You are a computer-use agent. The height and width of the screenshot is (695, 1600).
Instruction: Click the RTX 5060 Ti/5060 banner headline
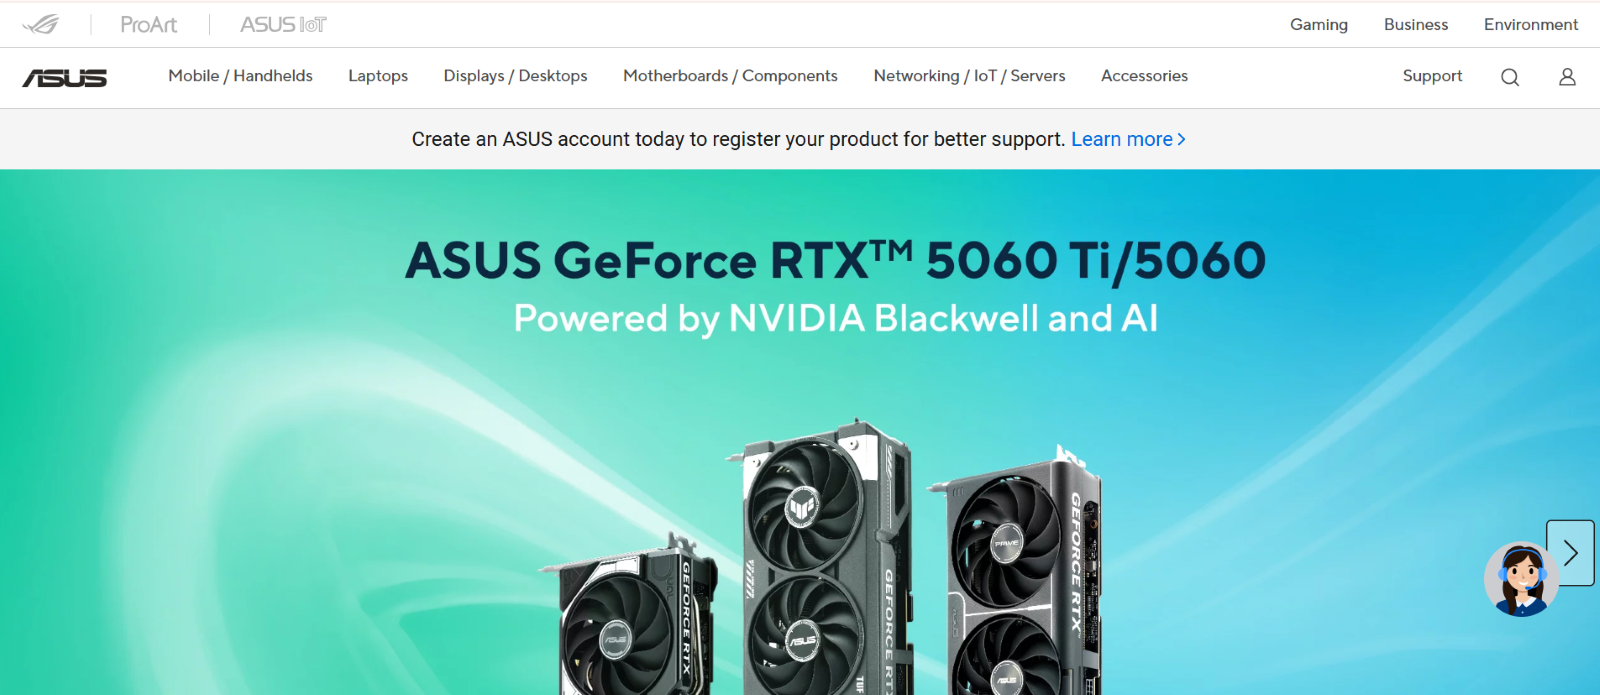pos(835,260)
